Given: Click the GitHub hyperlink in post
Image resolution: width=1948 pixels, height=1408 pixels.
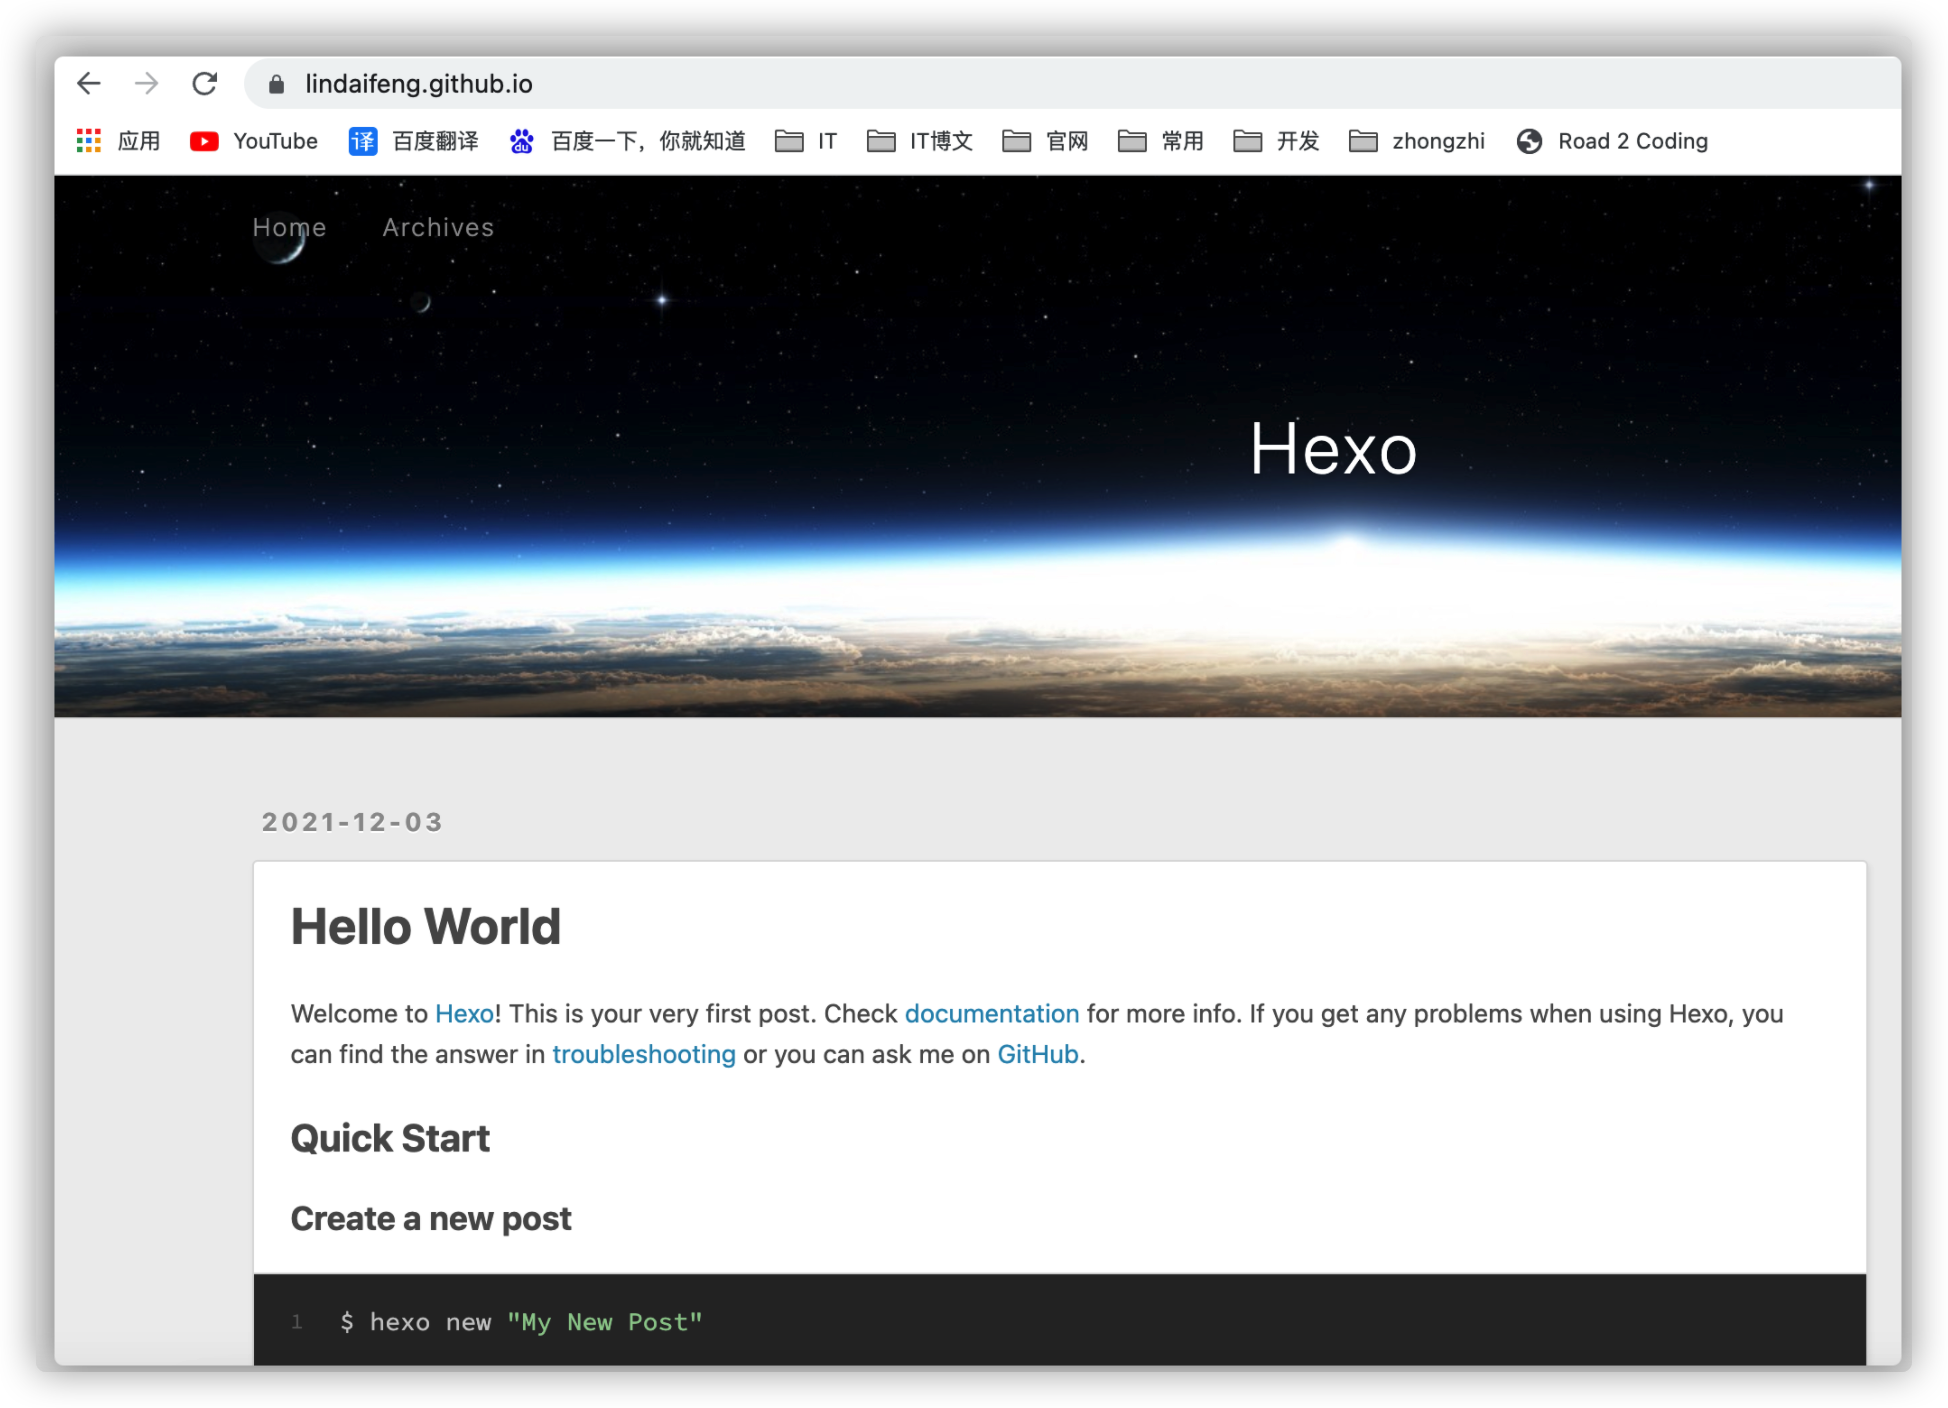Looking at the screenshot, I should tap(1036, 1054).
